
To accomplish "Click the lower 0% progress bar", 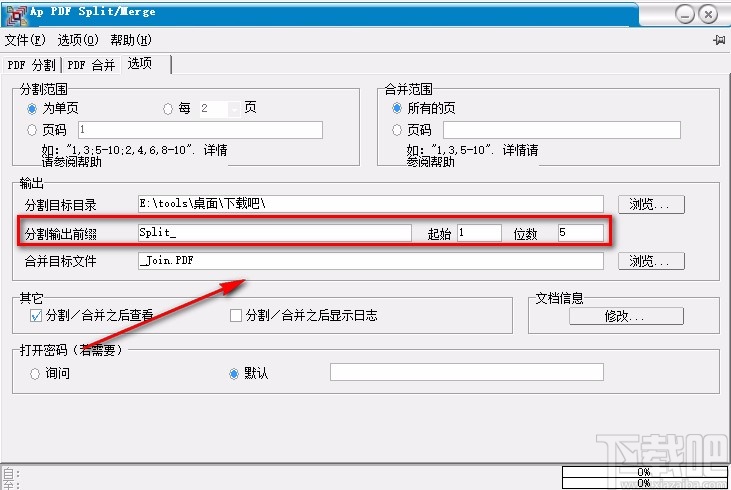I will [644, 483].
